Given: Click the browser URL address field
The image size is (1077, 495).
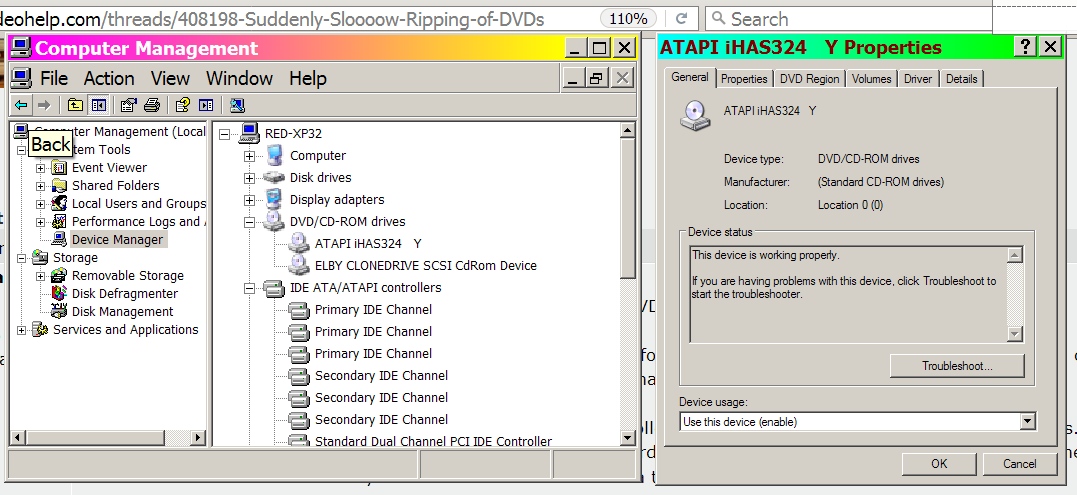Looking at the screenshot, I should pyautogui.click(x=297, y=19).
